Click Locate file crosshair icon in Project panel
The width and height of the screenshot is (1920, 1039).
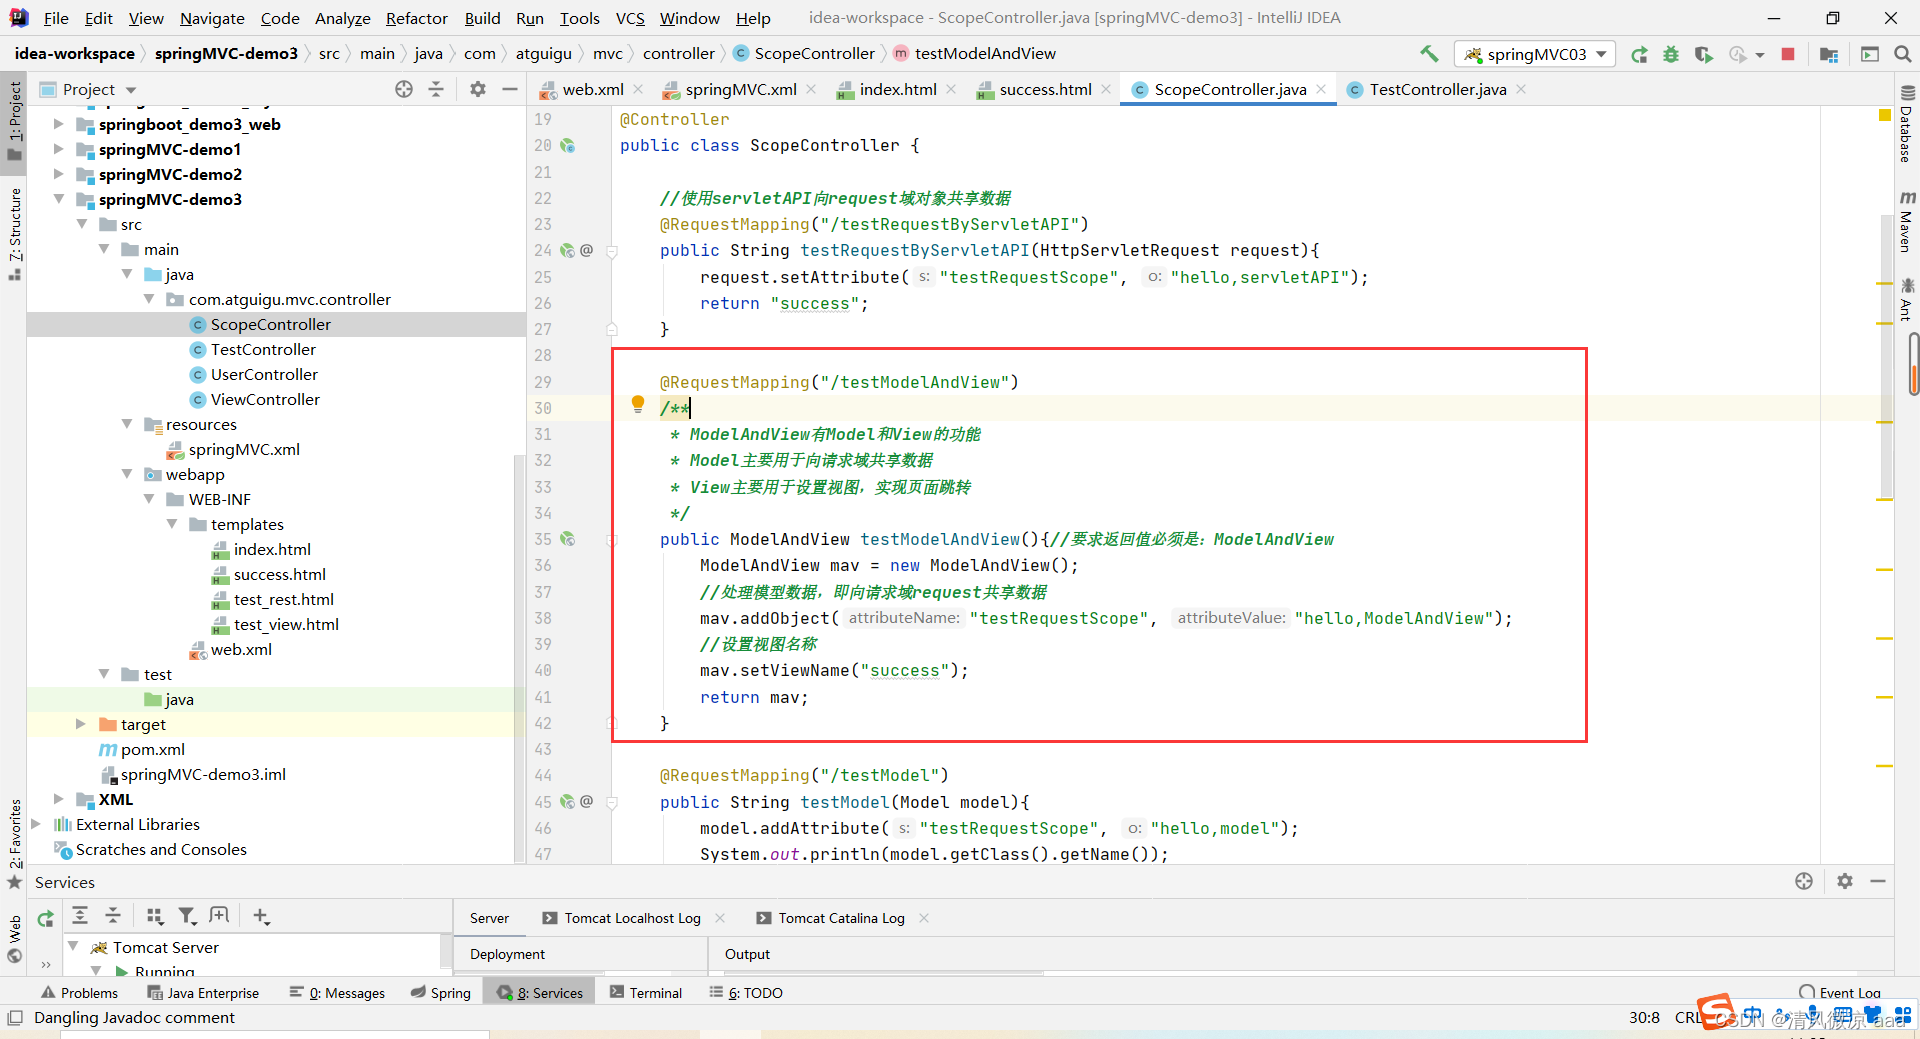click(x=404, y=89)
